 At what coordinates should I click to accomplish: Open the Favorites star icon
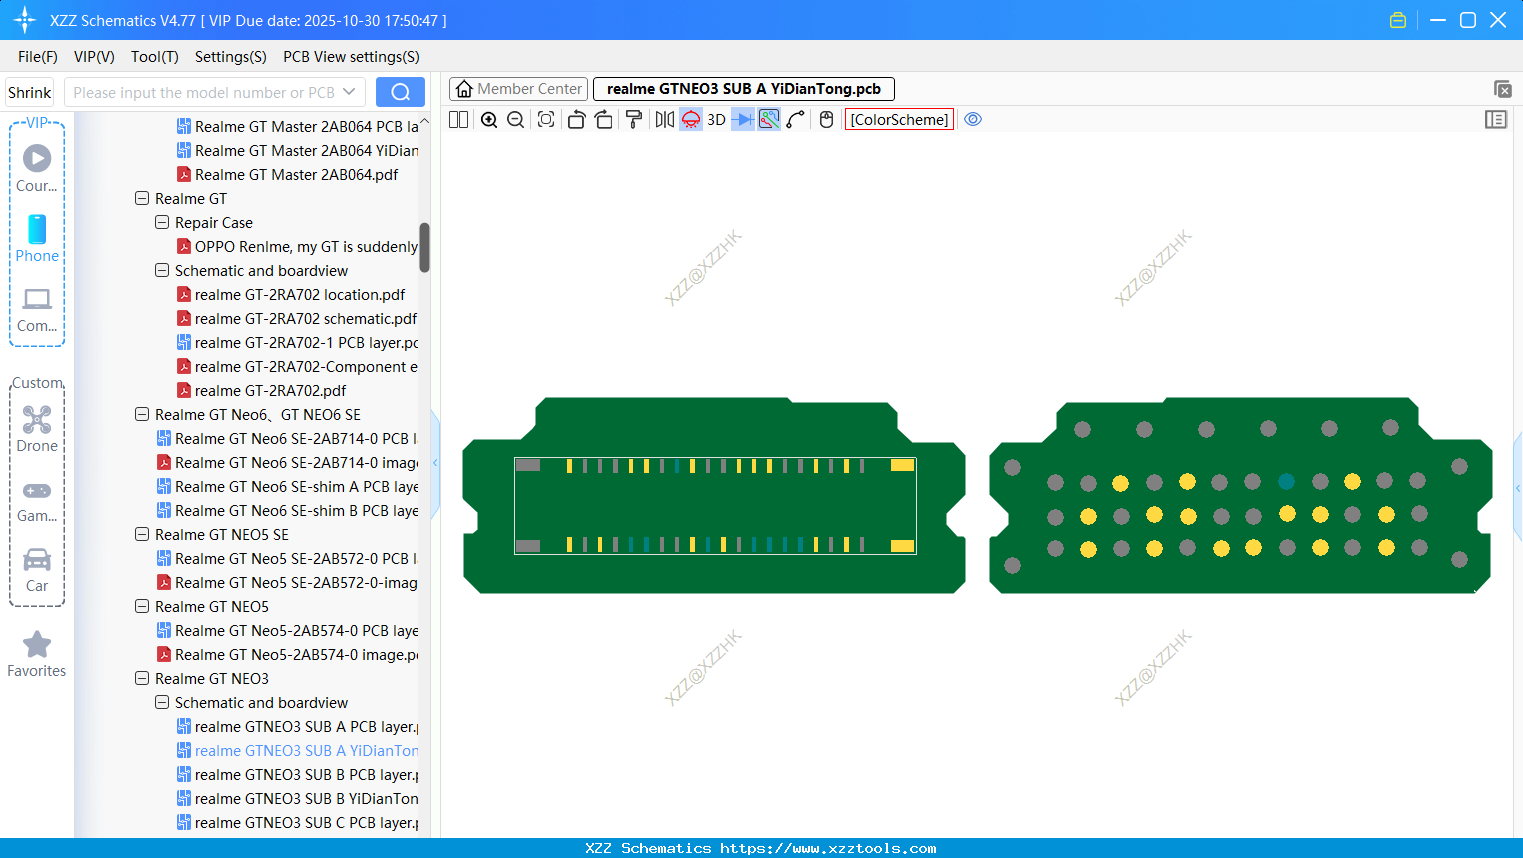coord(37,654)
